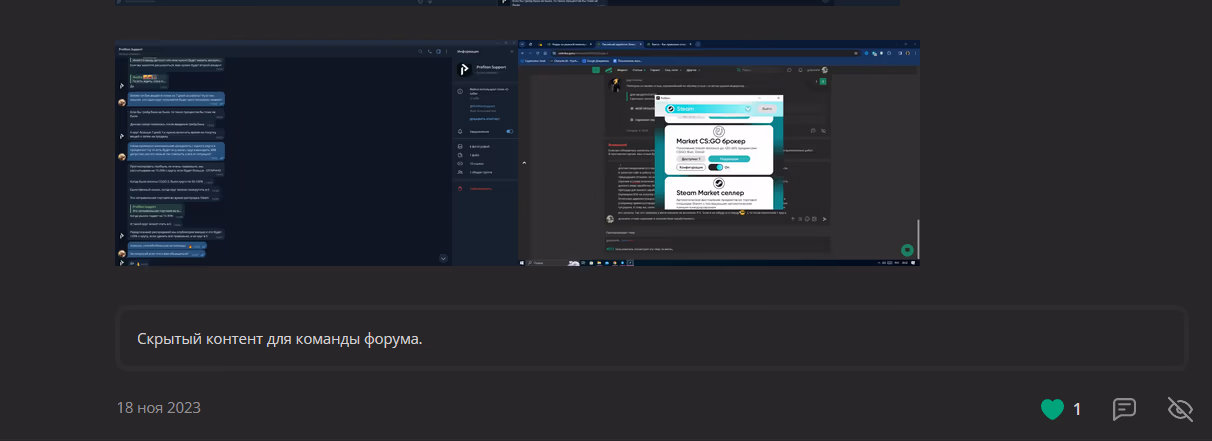The image size is (1212, 441).
Task: Like the post with the green heart
Action: click(x=1052, y=409)
